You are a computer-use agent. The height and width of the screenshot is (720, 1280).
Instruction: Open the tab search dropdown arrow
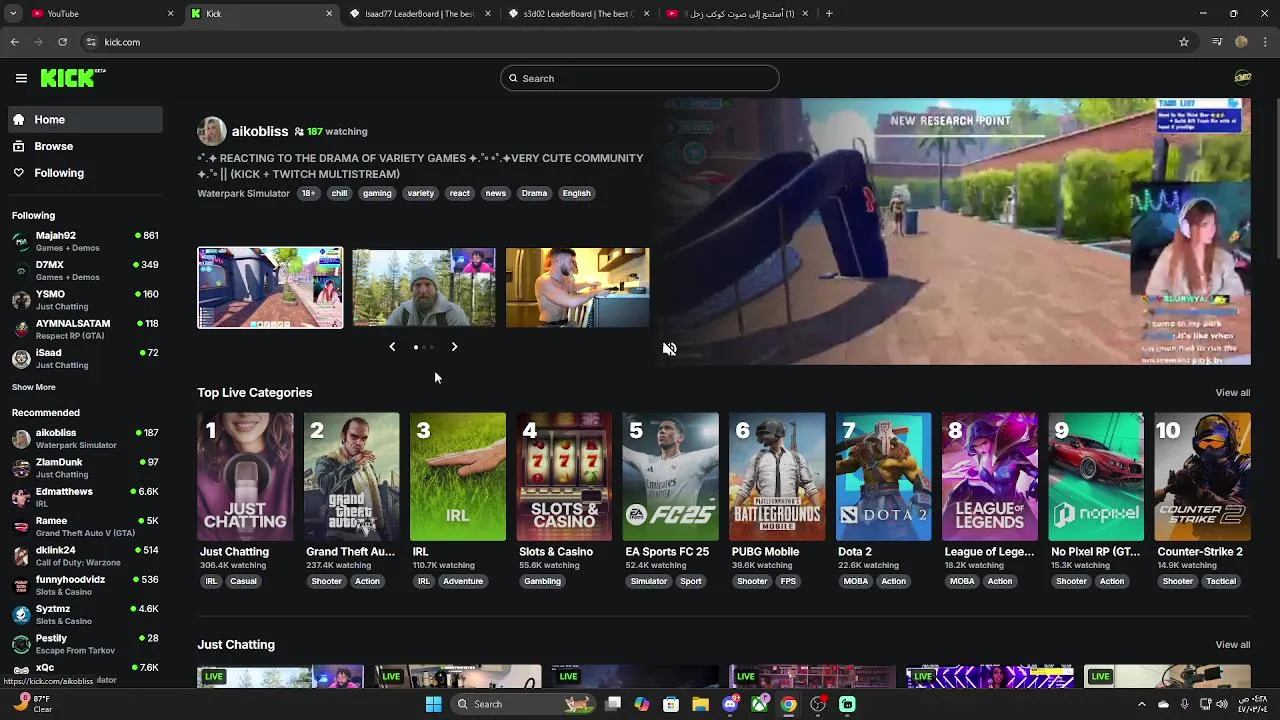tap(13, 14)
